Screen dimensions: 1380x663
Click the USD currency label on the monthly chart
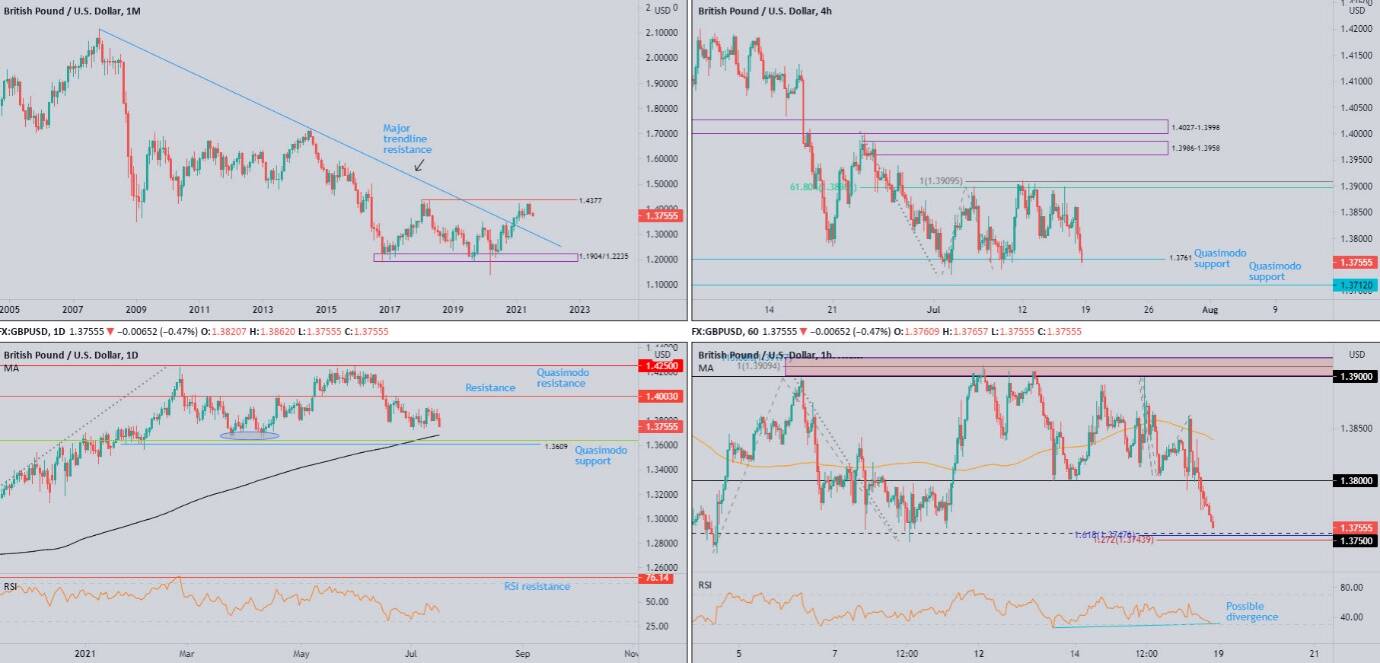pyautogui.click(x=662, y=10)
